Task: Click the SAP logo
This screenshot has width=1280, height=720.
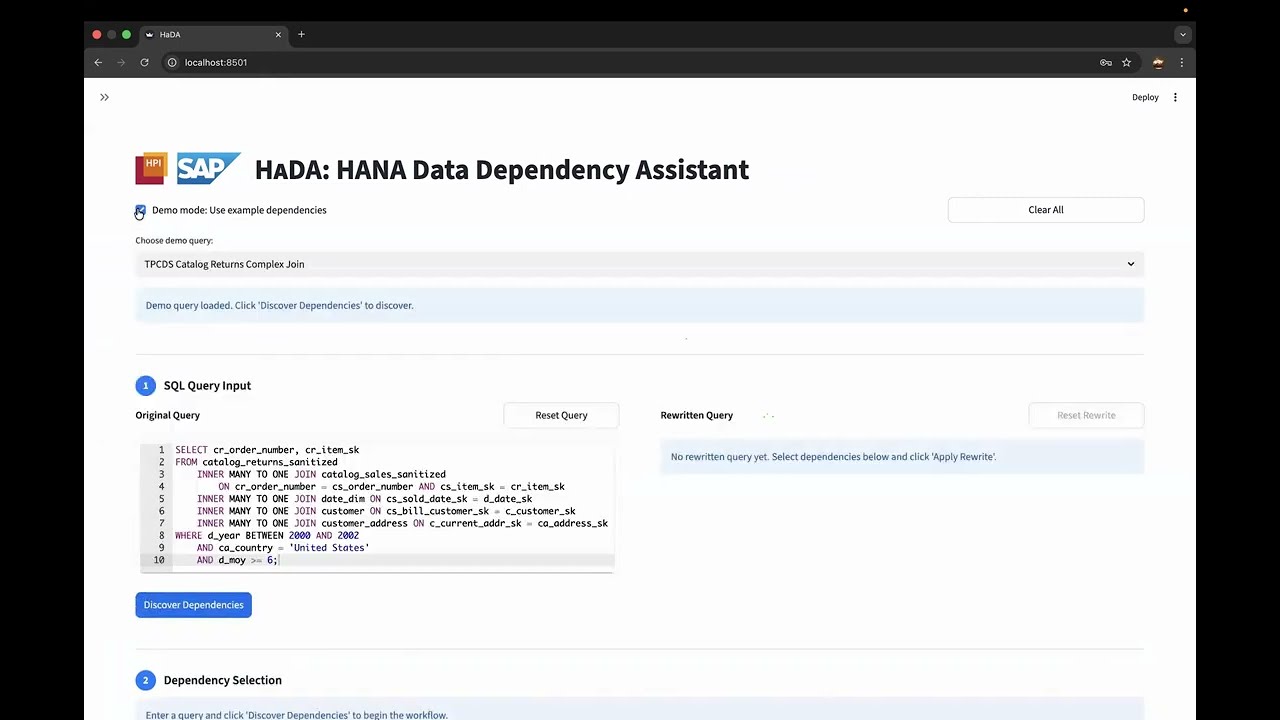Action: tap(208, 168)
